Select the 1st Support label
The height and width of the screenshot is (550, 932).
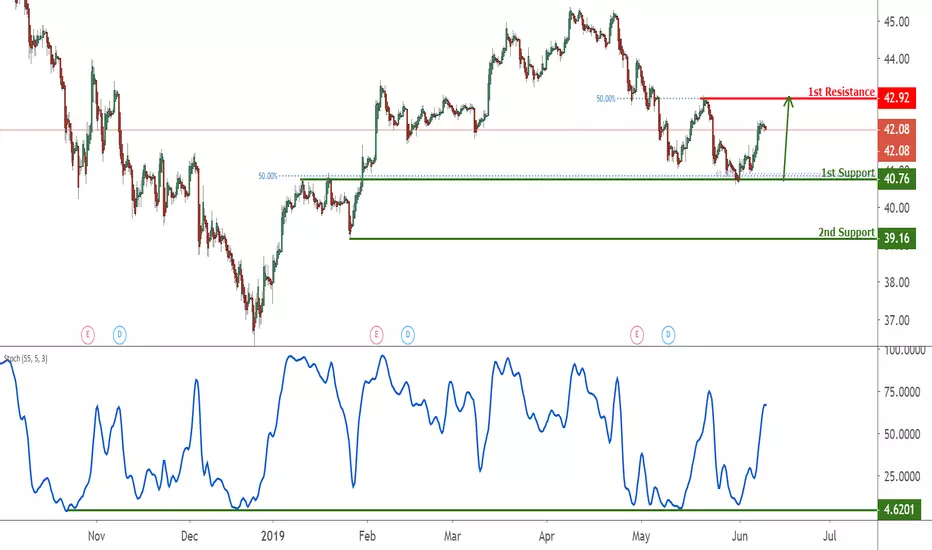(x=848, y=172)
